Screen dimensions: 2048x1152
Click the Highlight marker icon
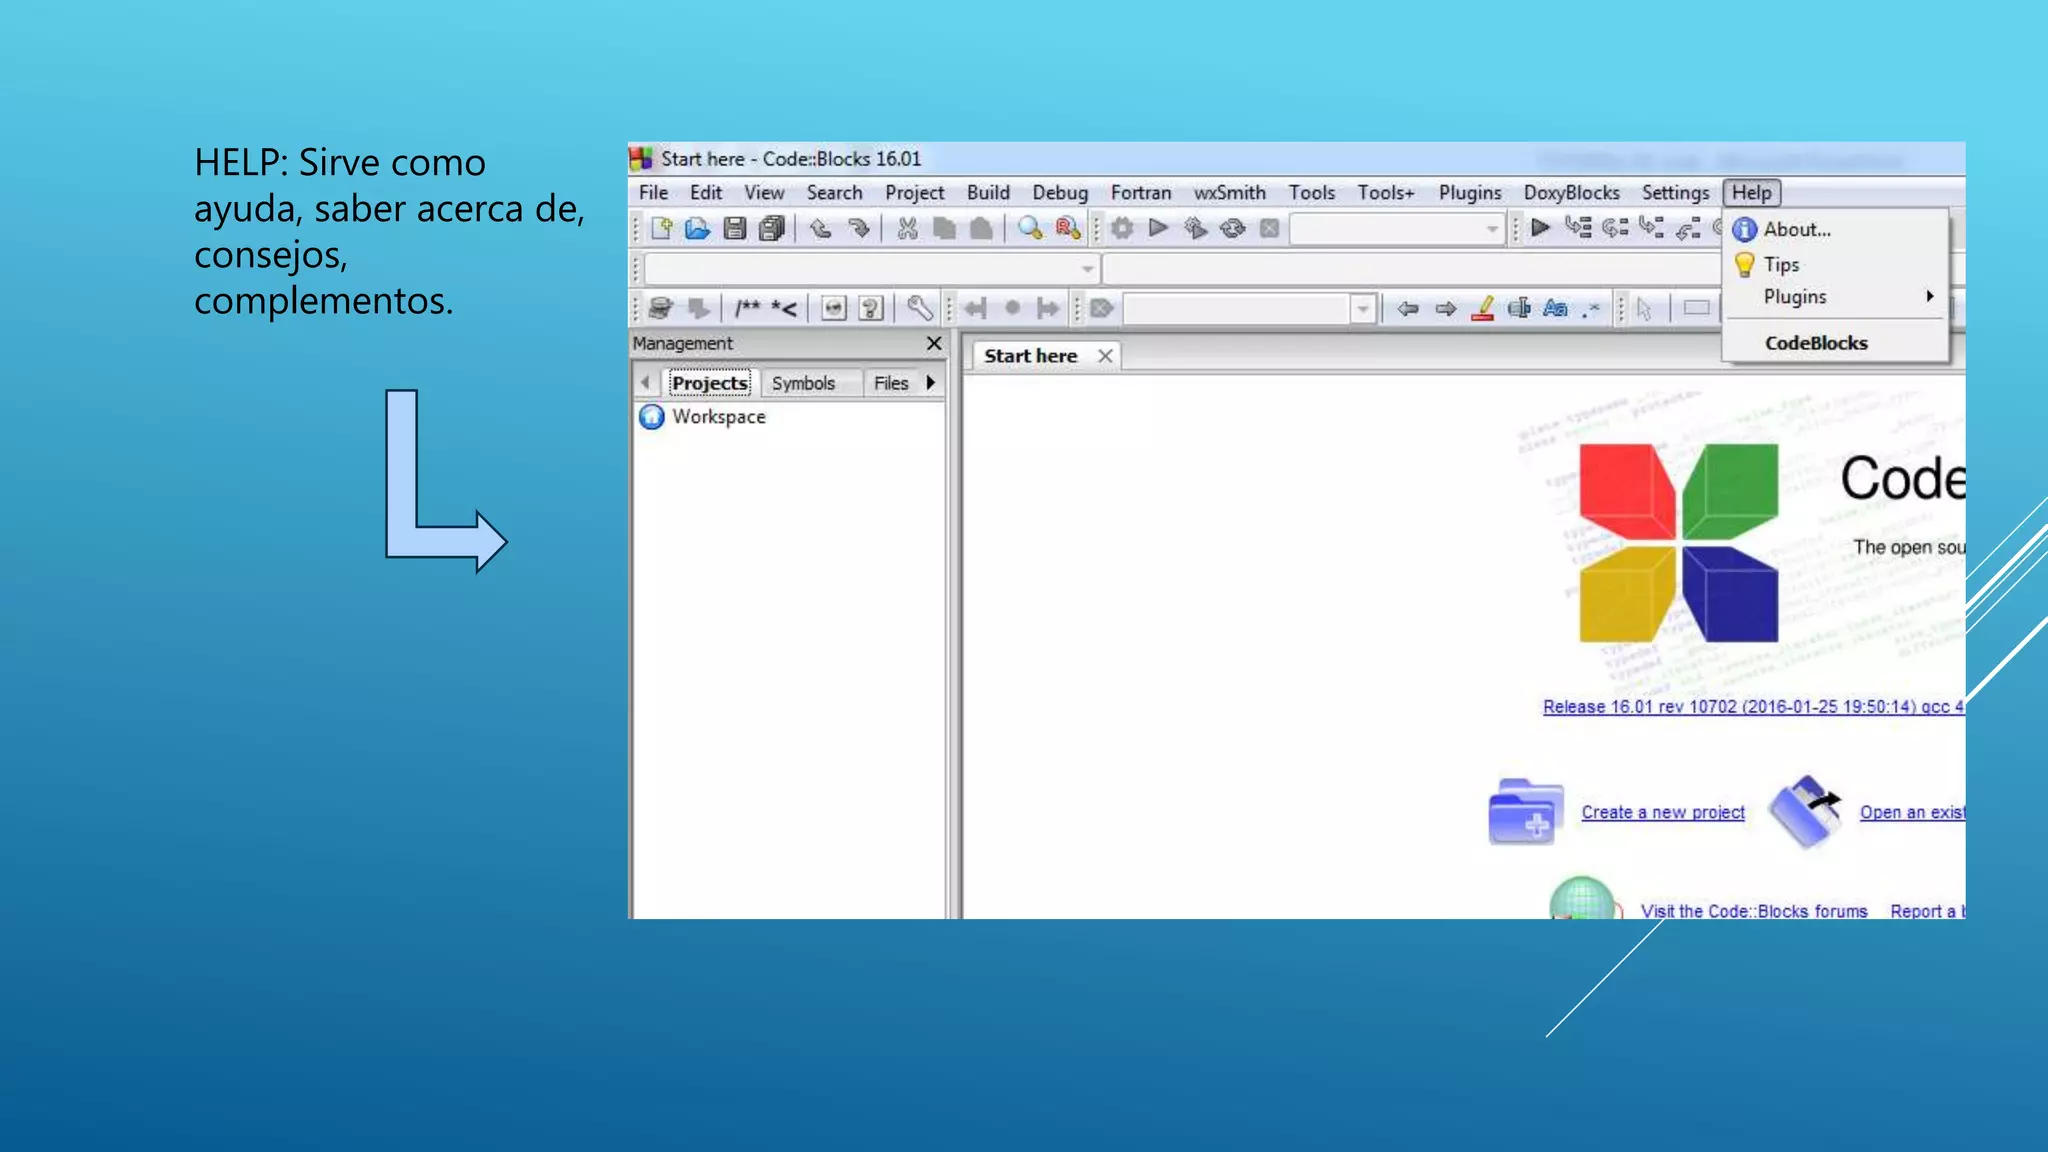pyautogui.click(x=1483, y=309)
